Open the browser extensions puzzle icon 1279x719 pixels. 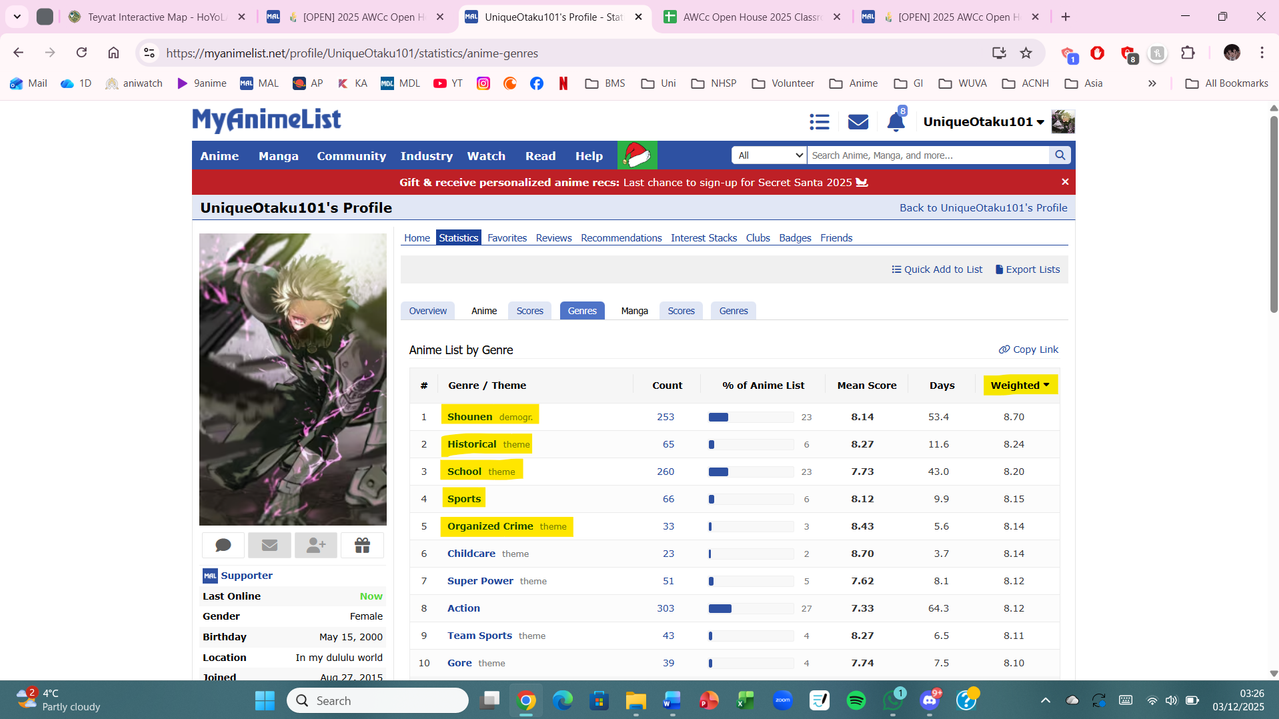pyautogui.click(x=1188, y=53)
